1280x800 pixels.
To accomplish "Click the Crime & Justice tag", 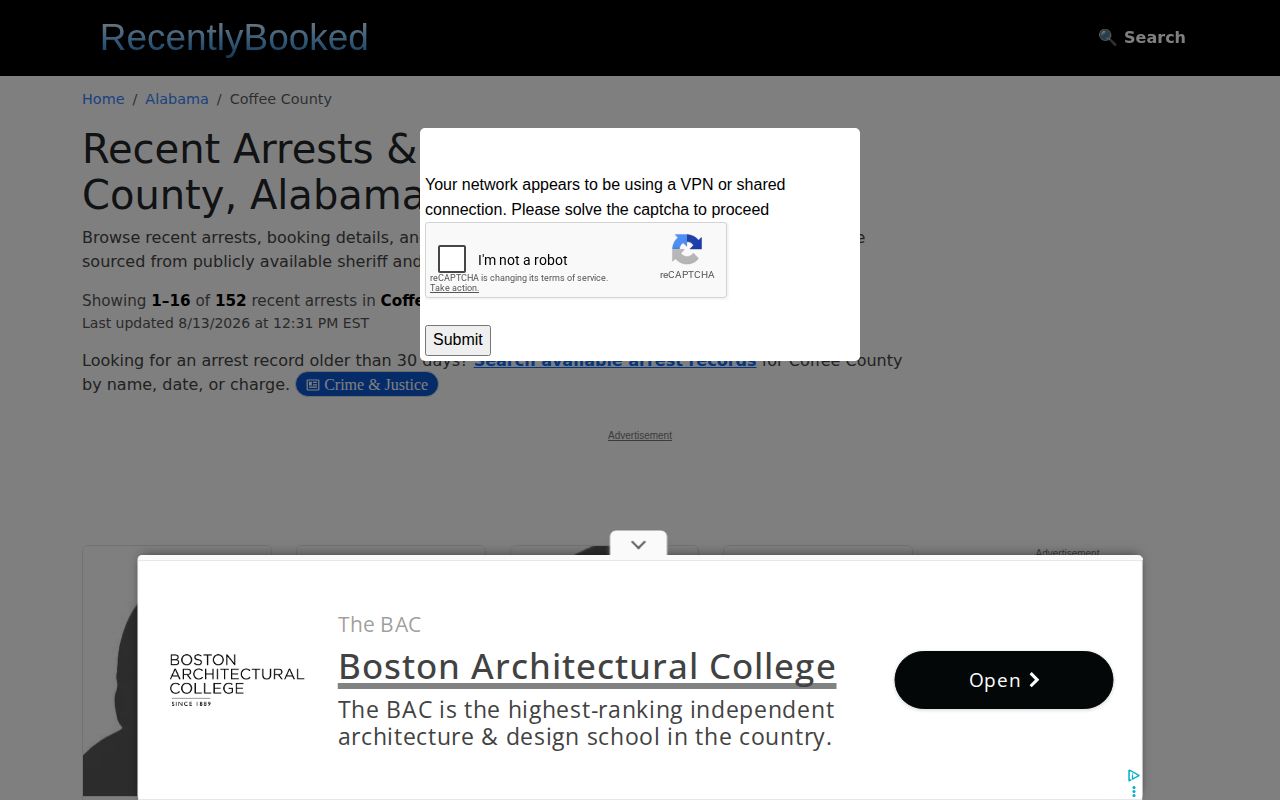I will tap(367, 385).
